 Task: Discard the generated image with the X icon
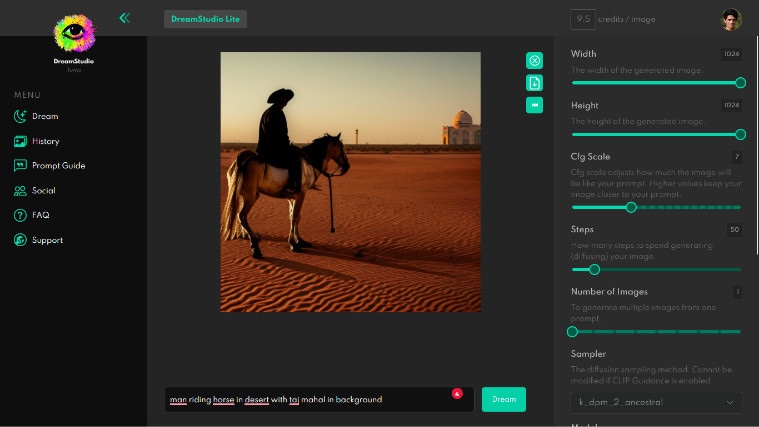coord(534,61)
